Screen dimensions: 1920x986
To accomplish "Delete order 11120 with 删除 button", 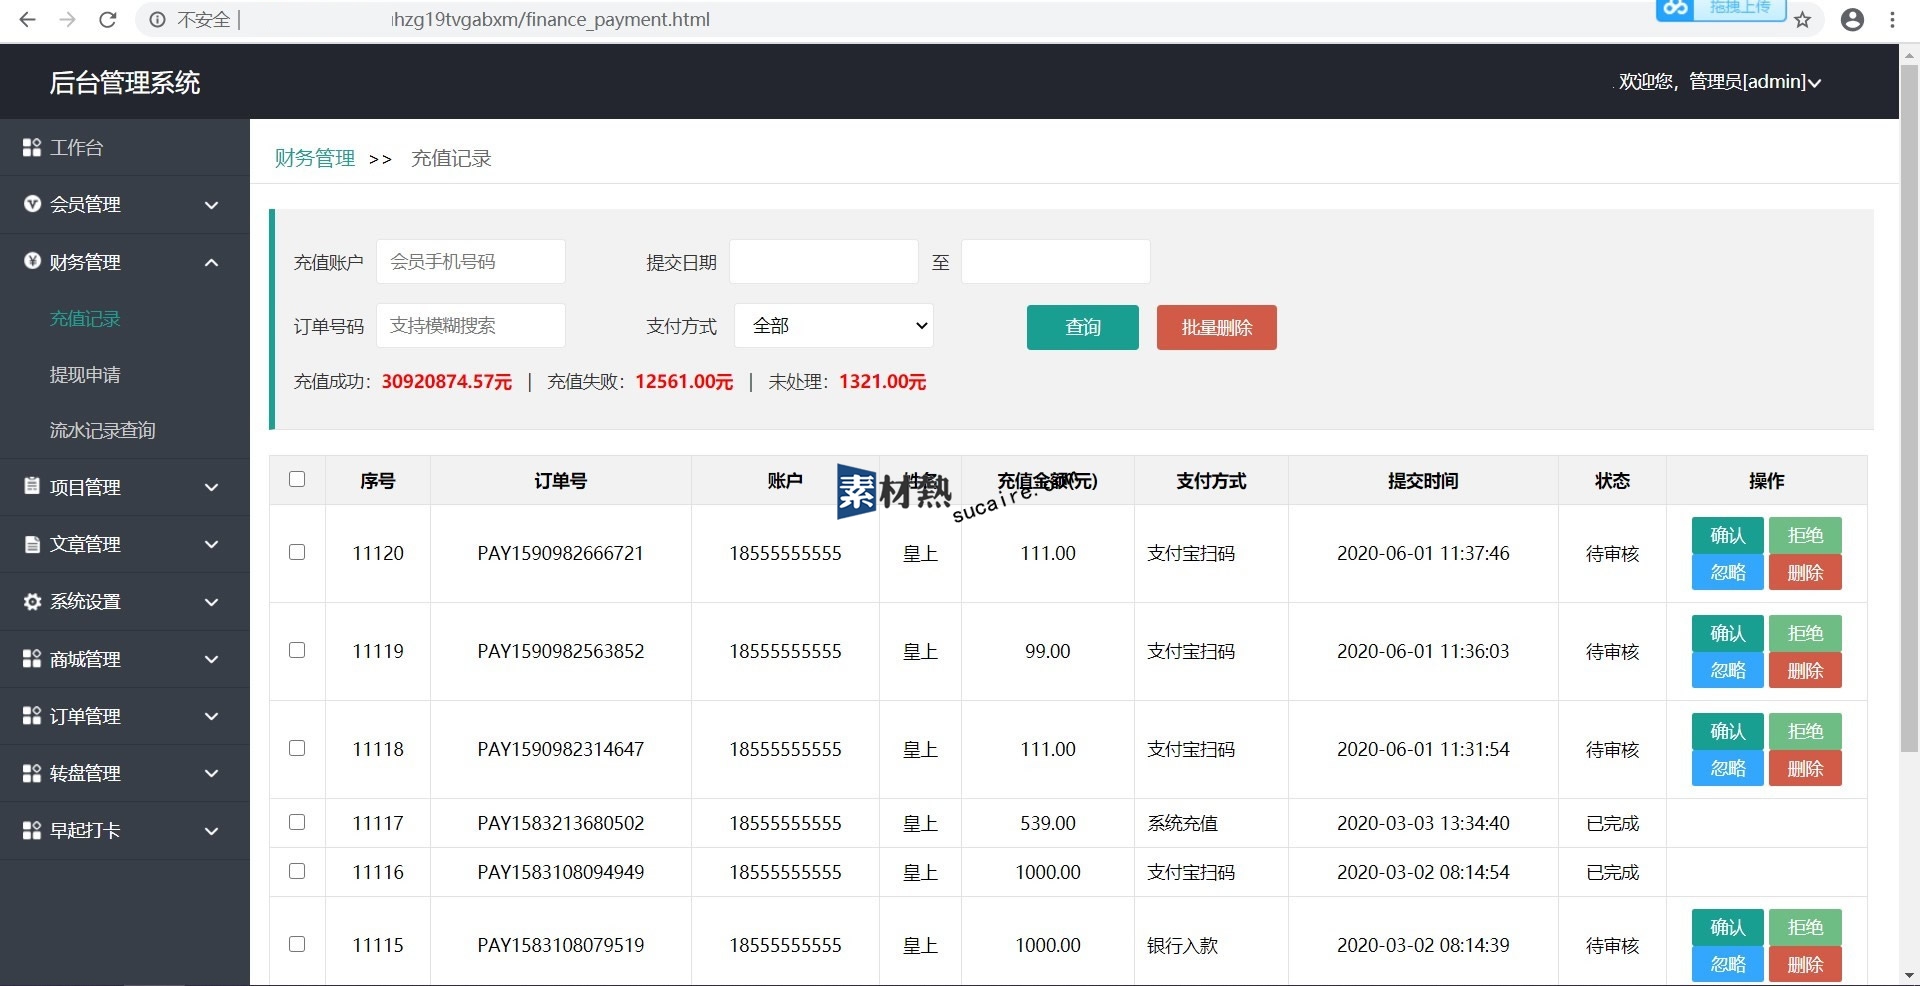I will [1805, 572].
